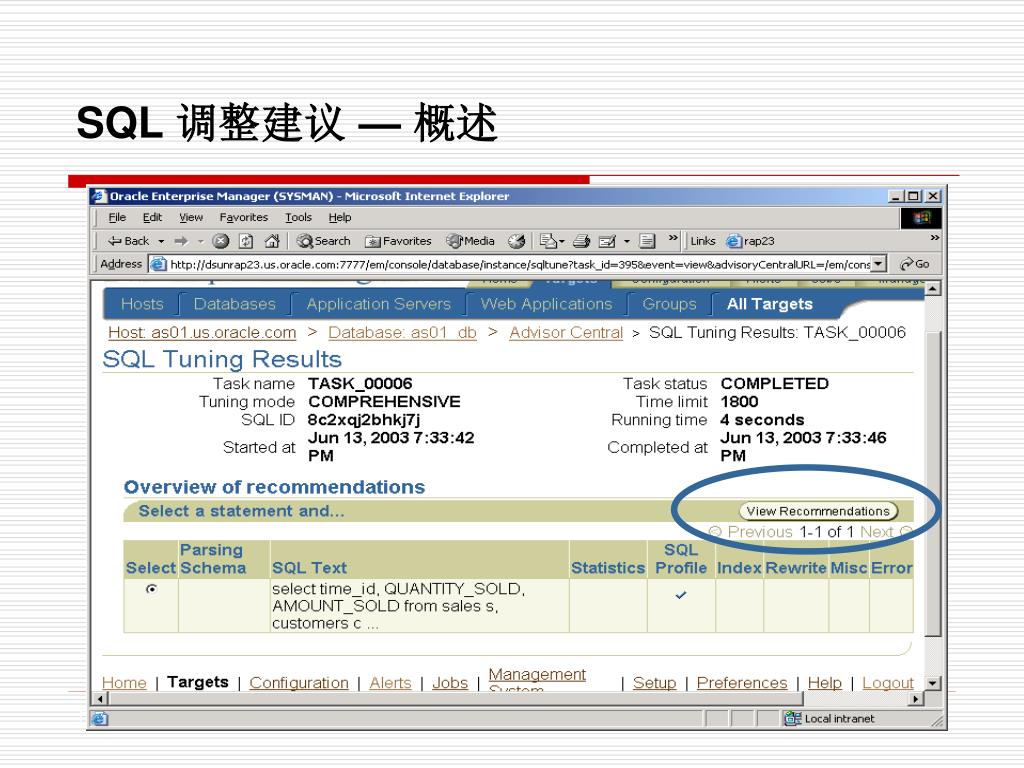Click the horizontal scrollbar right arrow
1024x768 pixels.
(x=916, y=699)
